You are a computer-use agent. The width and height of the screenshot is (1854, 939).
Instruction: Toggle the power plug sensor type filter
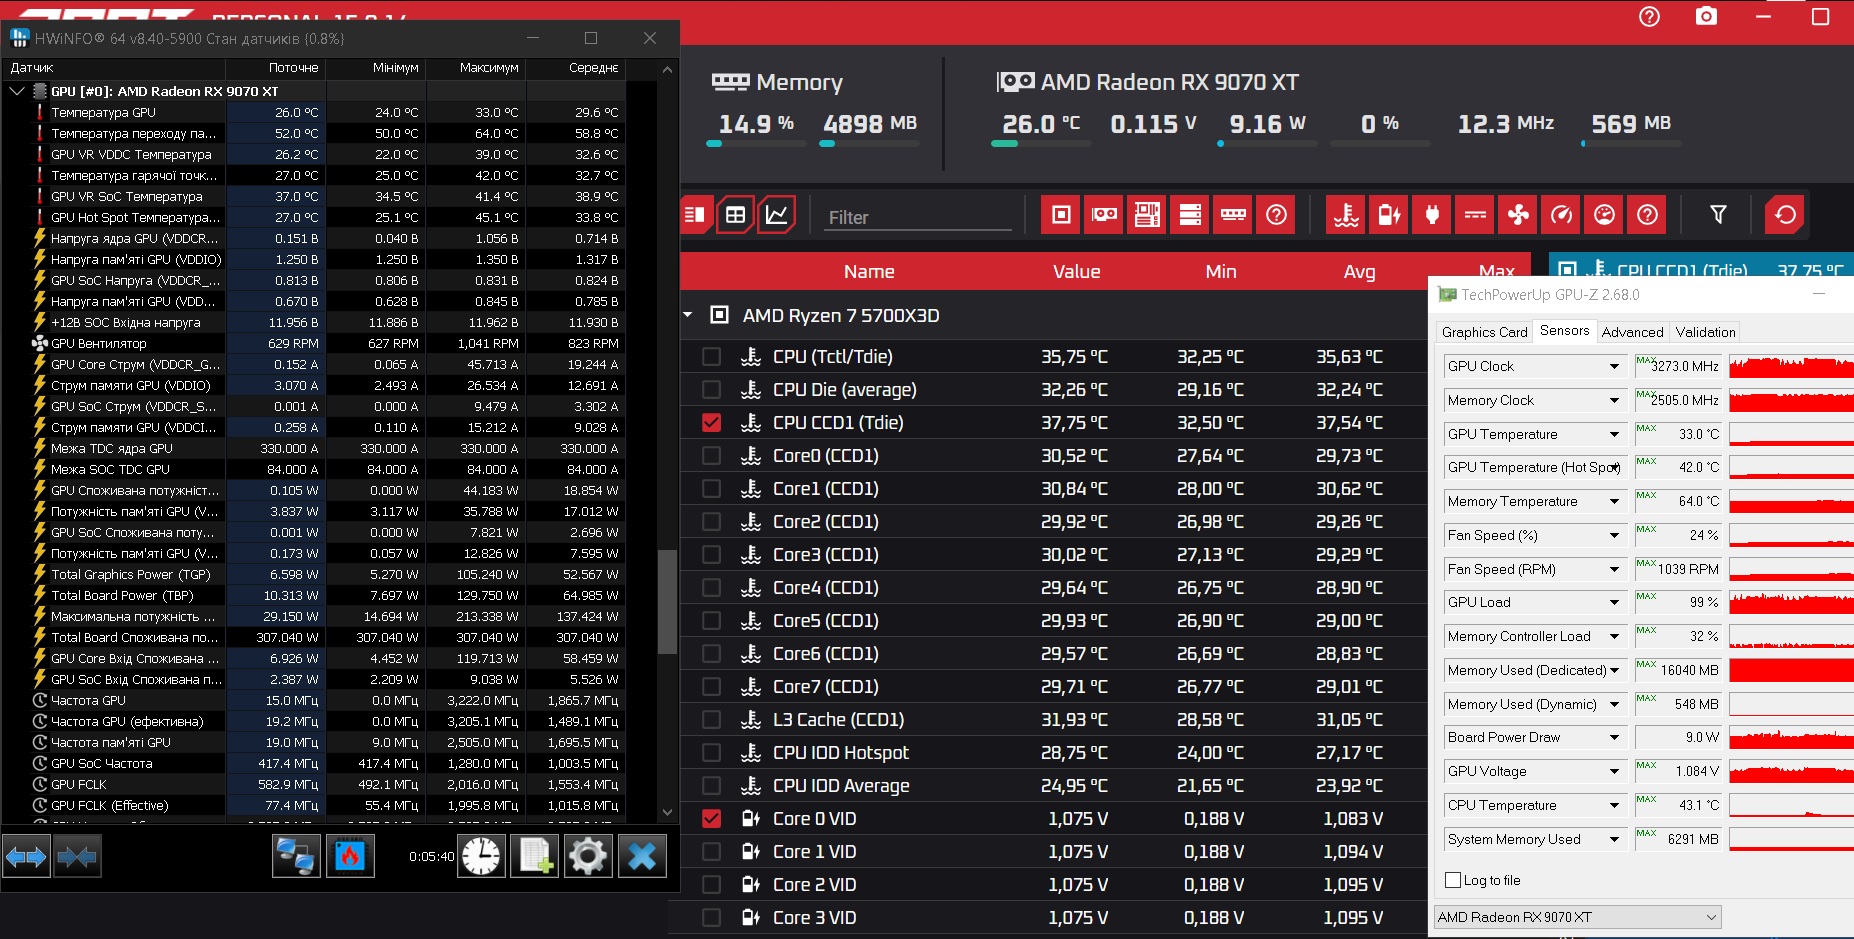click(x=1432, y=214)
